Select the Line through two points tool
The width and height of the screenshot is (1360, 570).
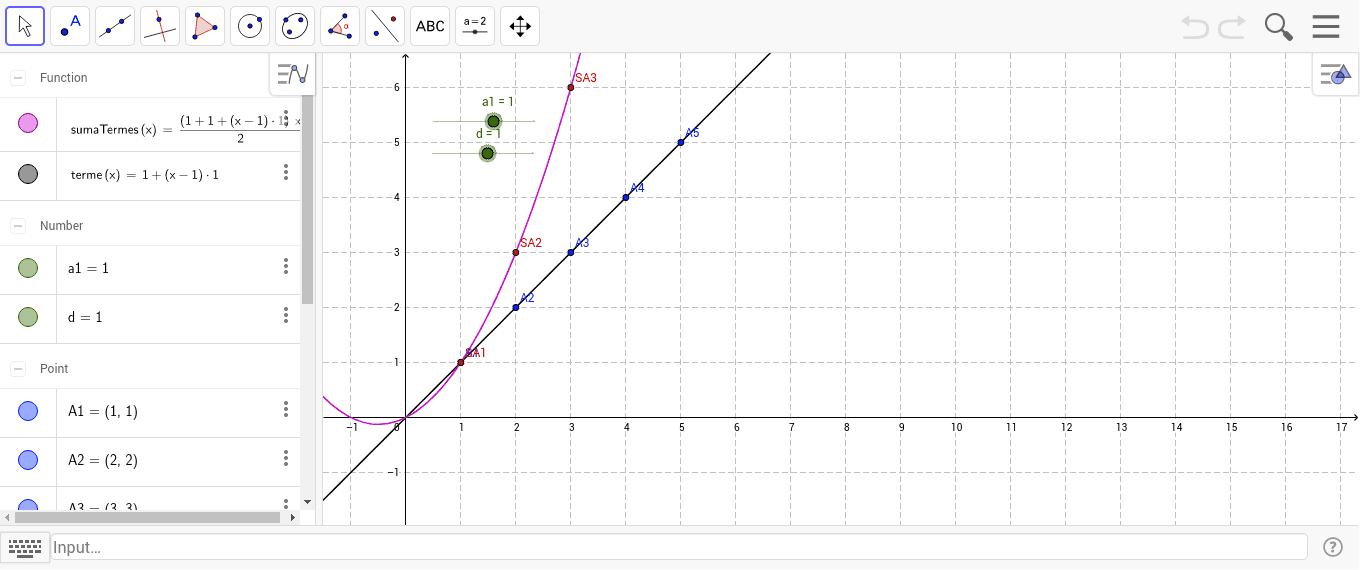click(x=115, y=26)
